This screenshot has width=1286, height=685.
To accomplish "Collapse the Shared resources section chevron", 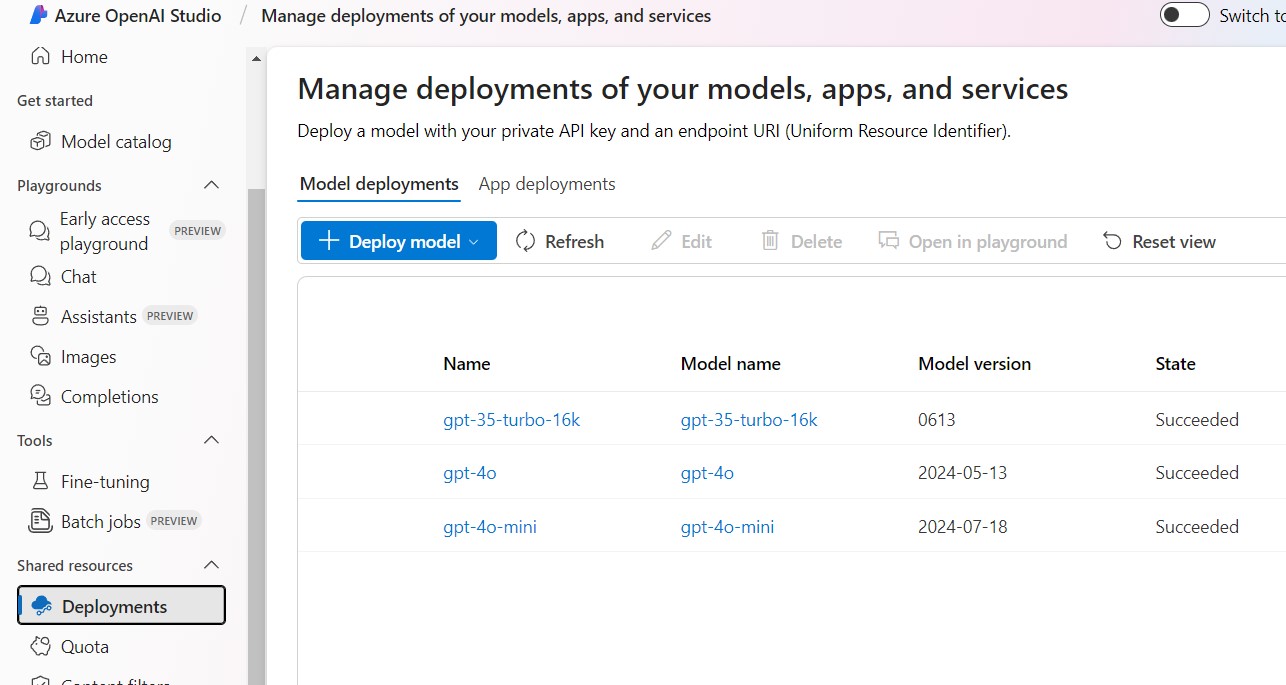I will click(211, 565).
